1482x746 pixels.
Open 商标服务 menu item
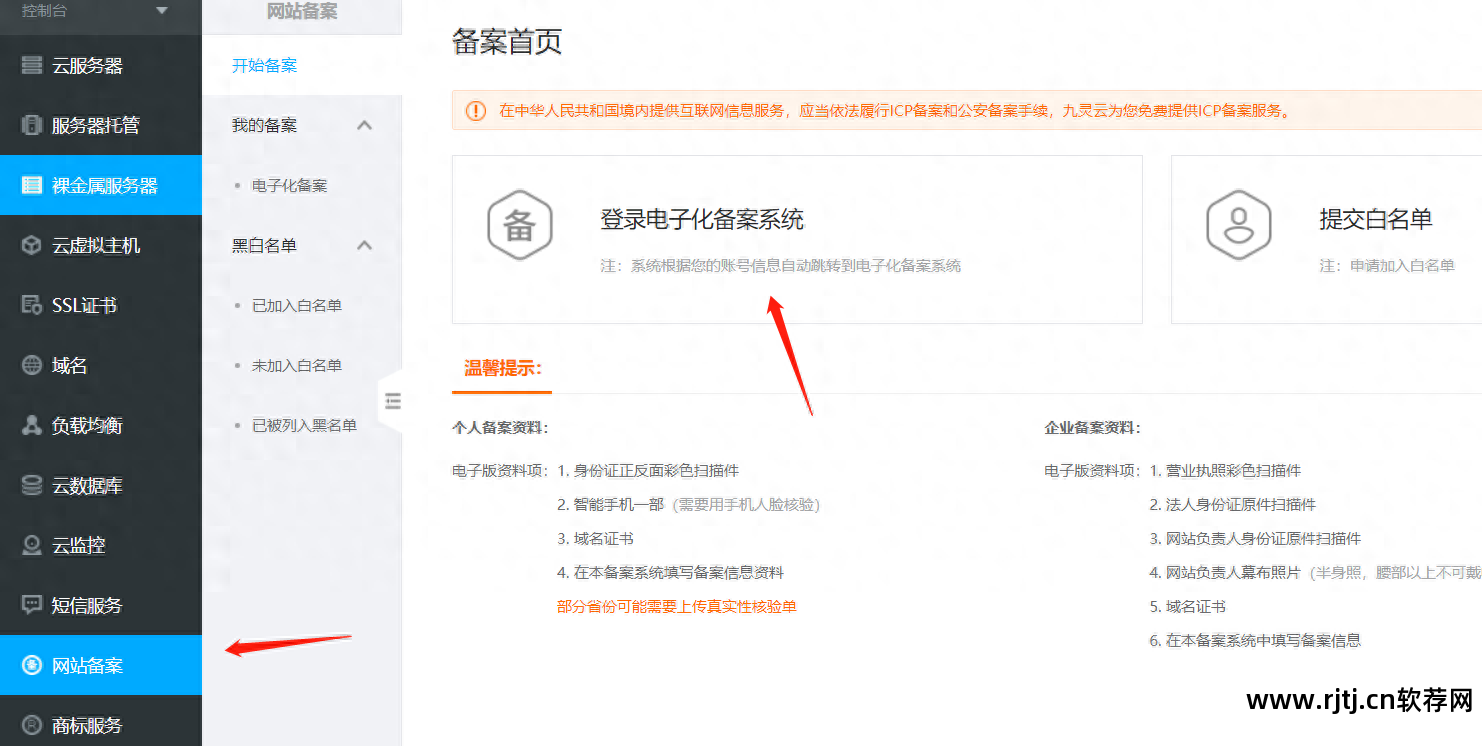[101, 726]
